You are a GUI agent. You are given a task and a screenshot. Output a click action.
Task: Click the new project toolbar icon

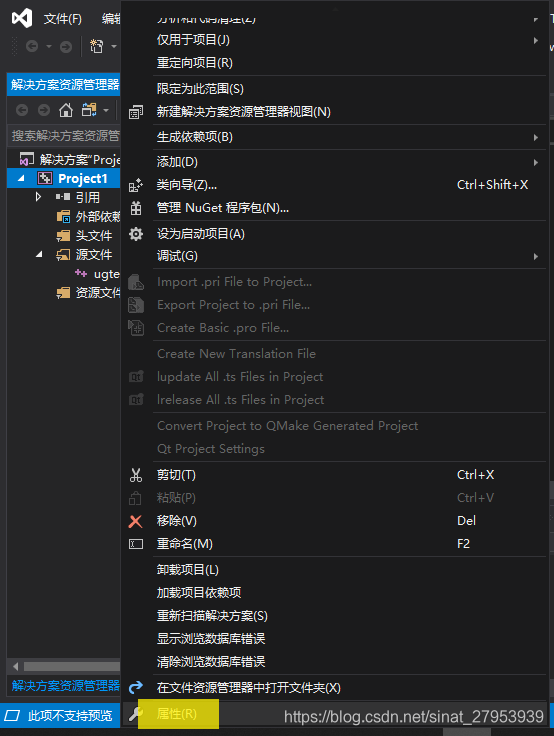96,46
